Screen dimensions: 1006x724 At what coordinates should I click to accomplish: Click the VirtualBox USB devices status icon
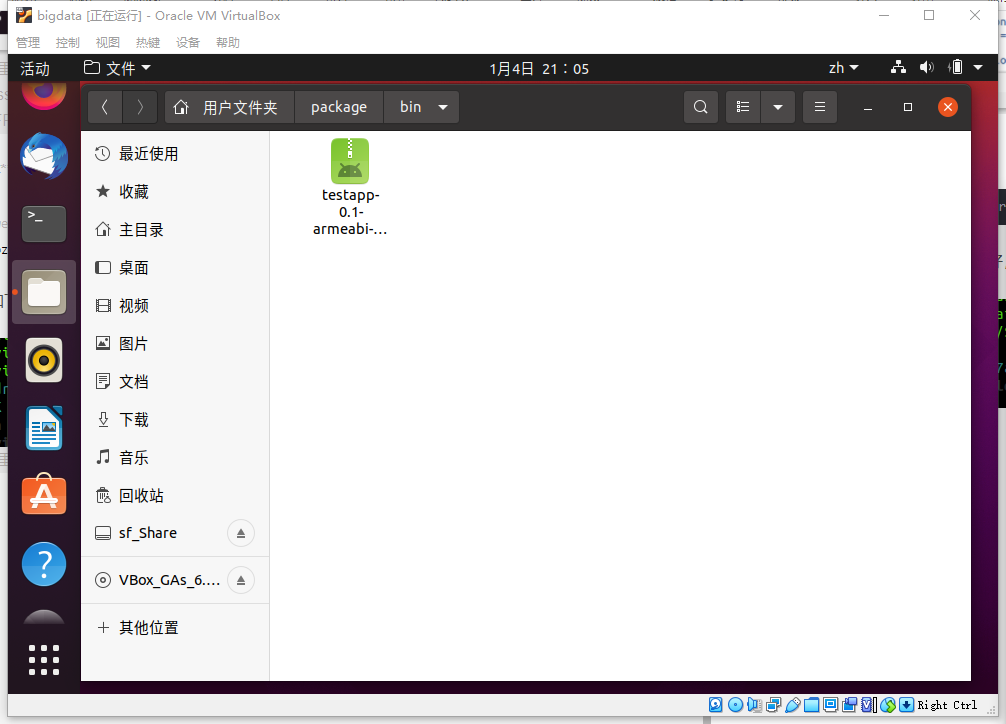[792, 705]
